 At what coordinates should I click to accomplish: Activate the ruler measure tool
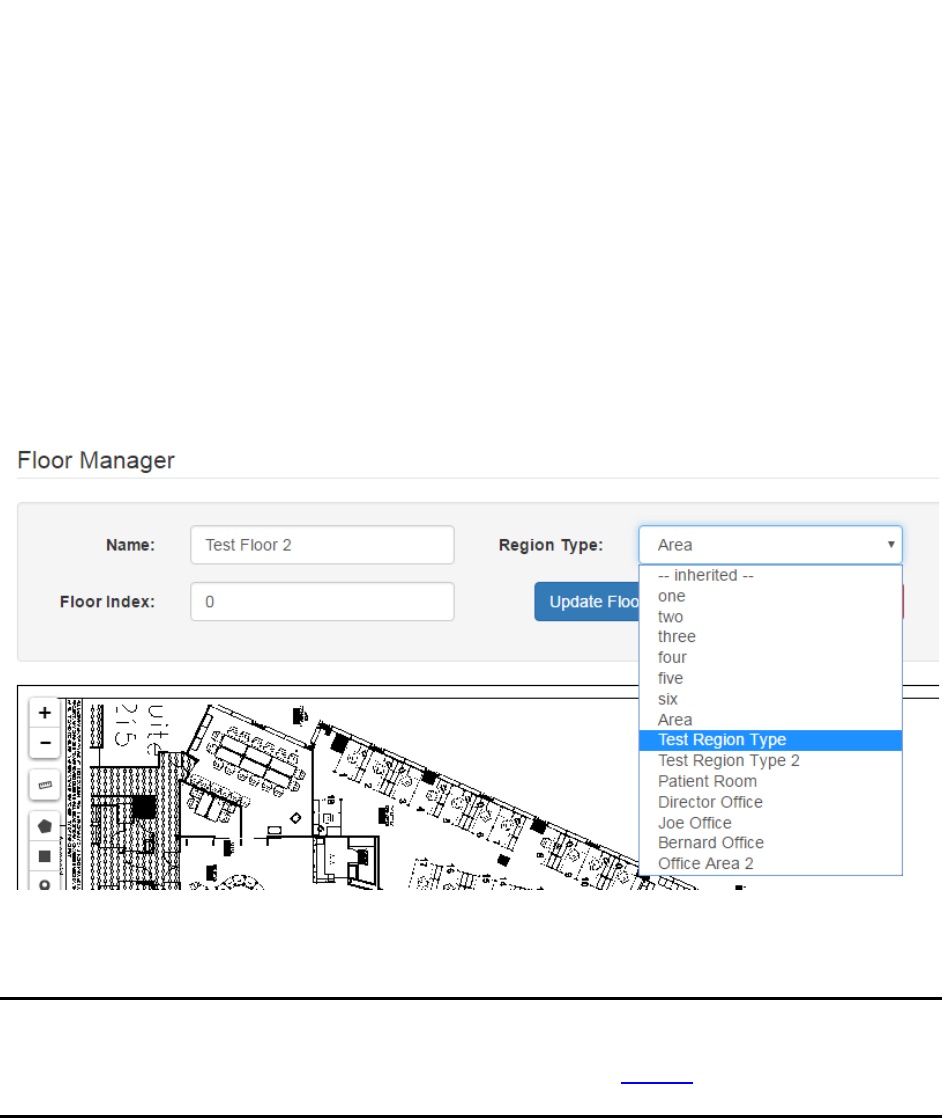(44, 785)
